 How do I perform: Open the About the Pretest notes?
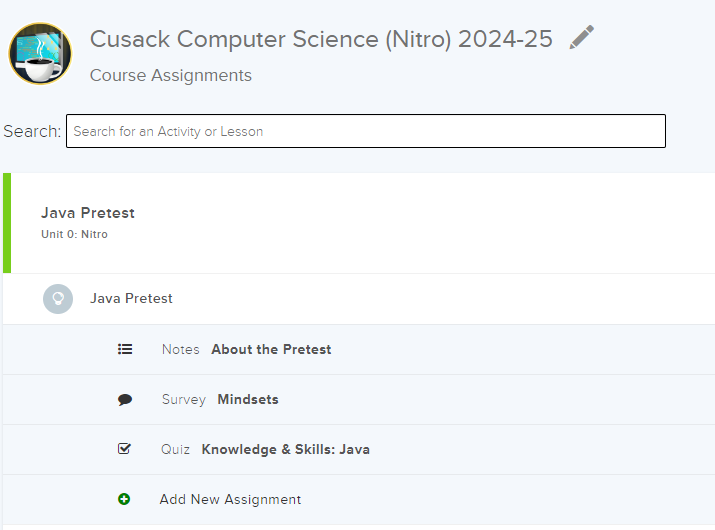point(271,349)
